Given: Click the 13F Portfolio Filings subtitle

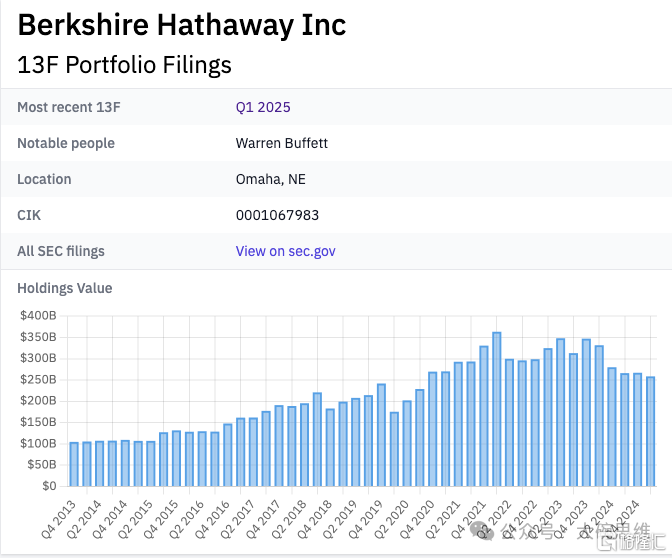Looking at the screenshot, I should 124,65.
